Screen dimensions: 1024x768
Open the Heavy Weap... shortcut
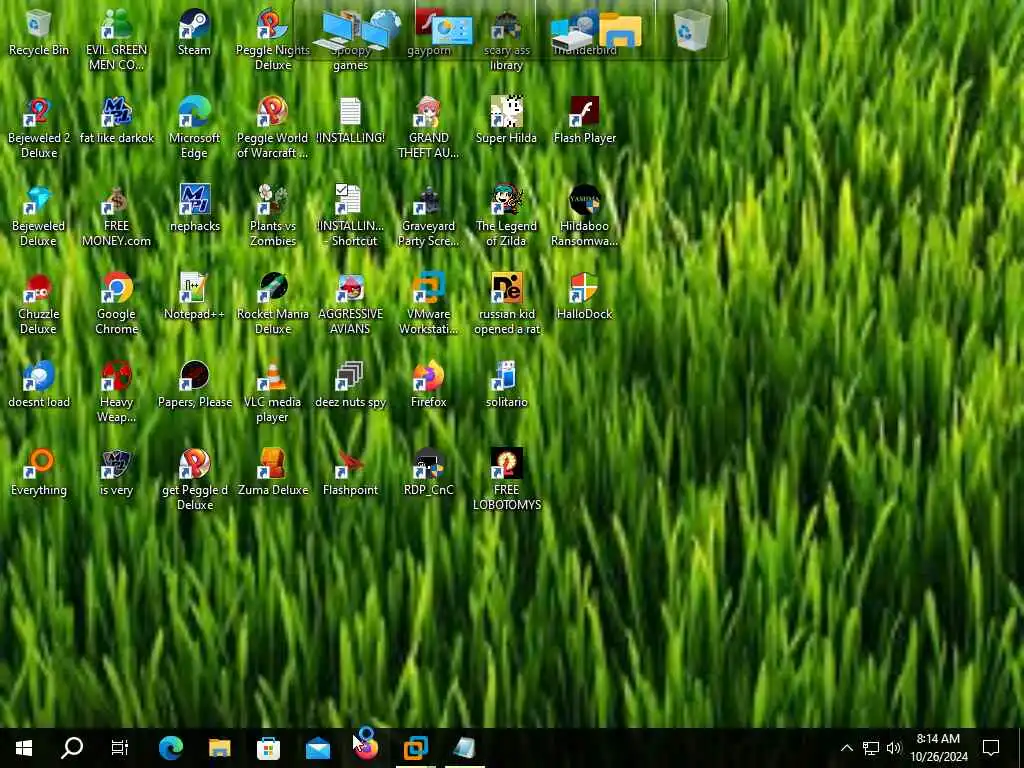(116, 392)
